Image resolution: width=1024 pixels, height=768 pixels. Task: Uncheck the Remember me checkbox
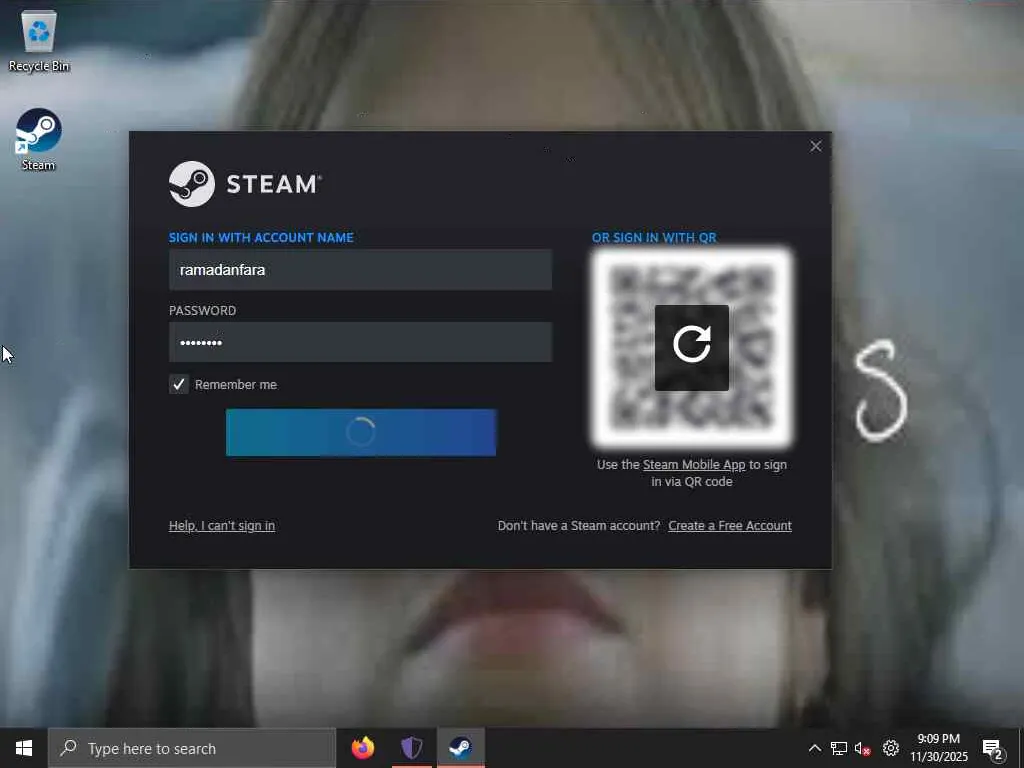pos(179,384)
